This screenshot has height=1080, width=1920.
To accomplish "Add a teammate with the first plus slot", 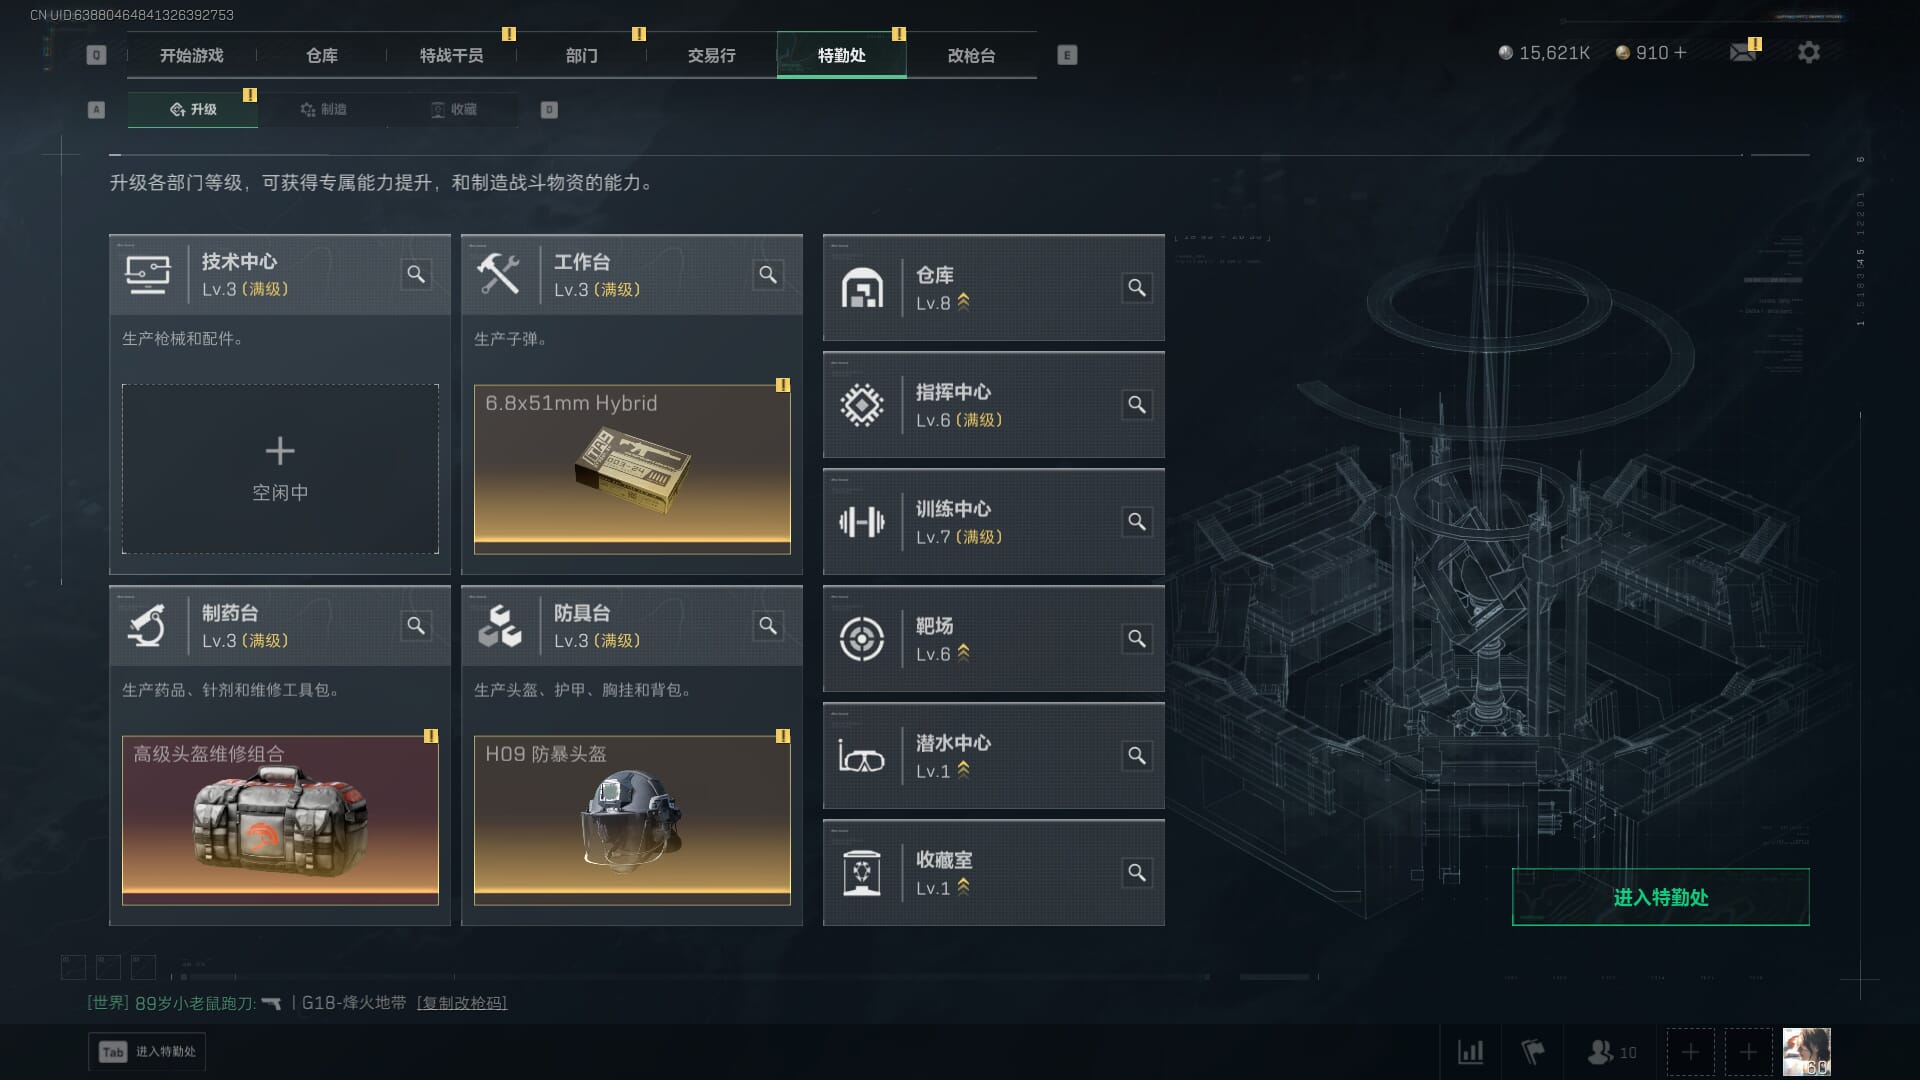I will (1690, 1052).
